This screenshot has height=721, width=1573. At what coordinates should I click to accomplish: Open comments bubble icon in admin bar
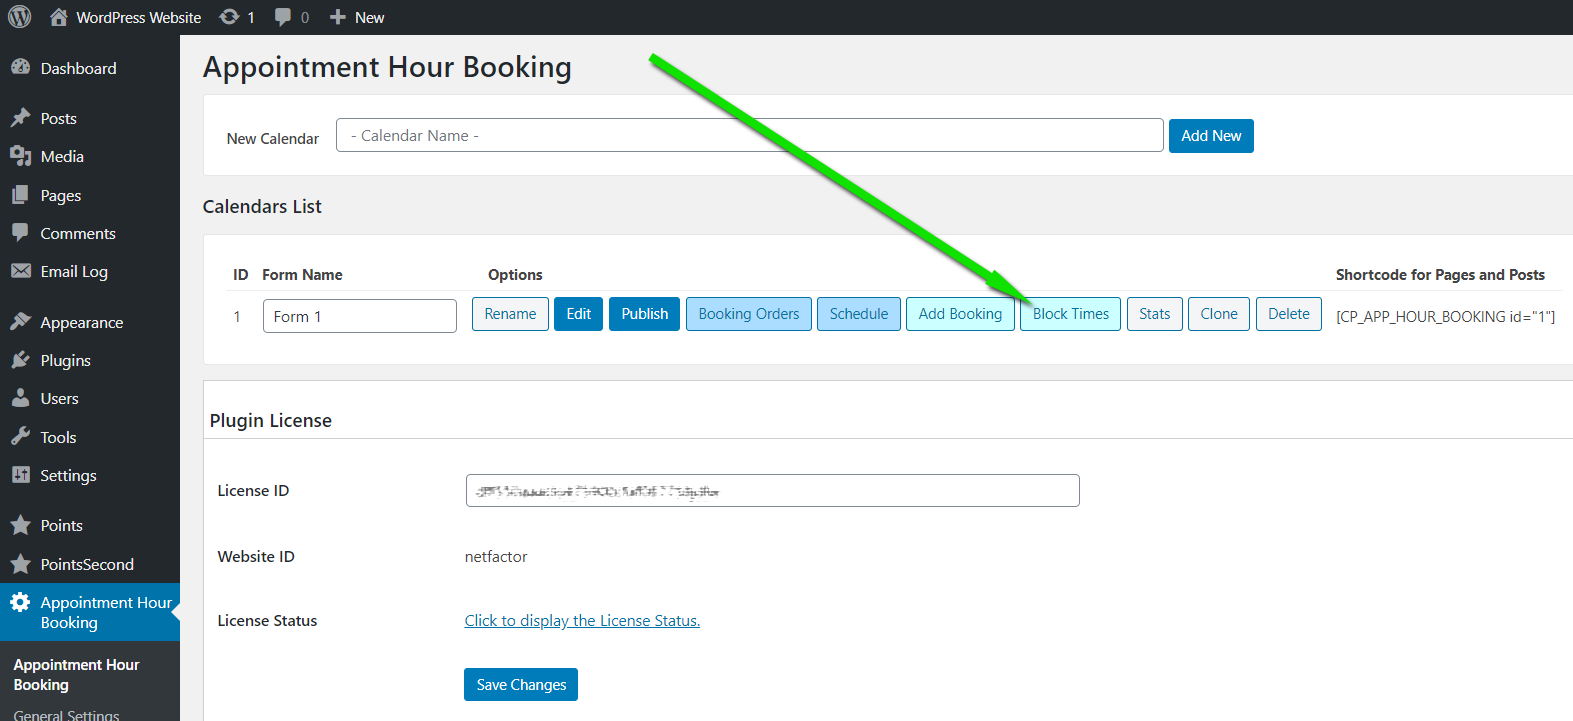point(283,17)
